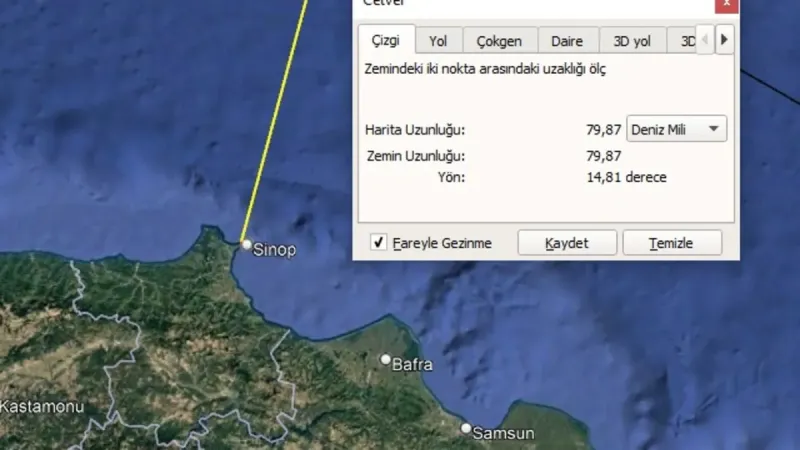Image resolution: width=800 pixels, height=450 pixels.
Task: Click the Kaydet button
Action: [567, 243]
